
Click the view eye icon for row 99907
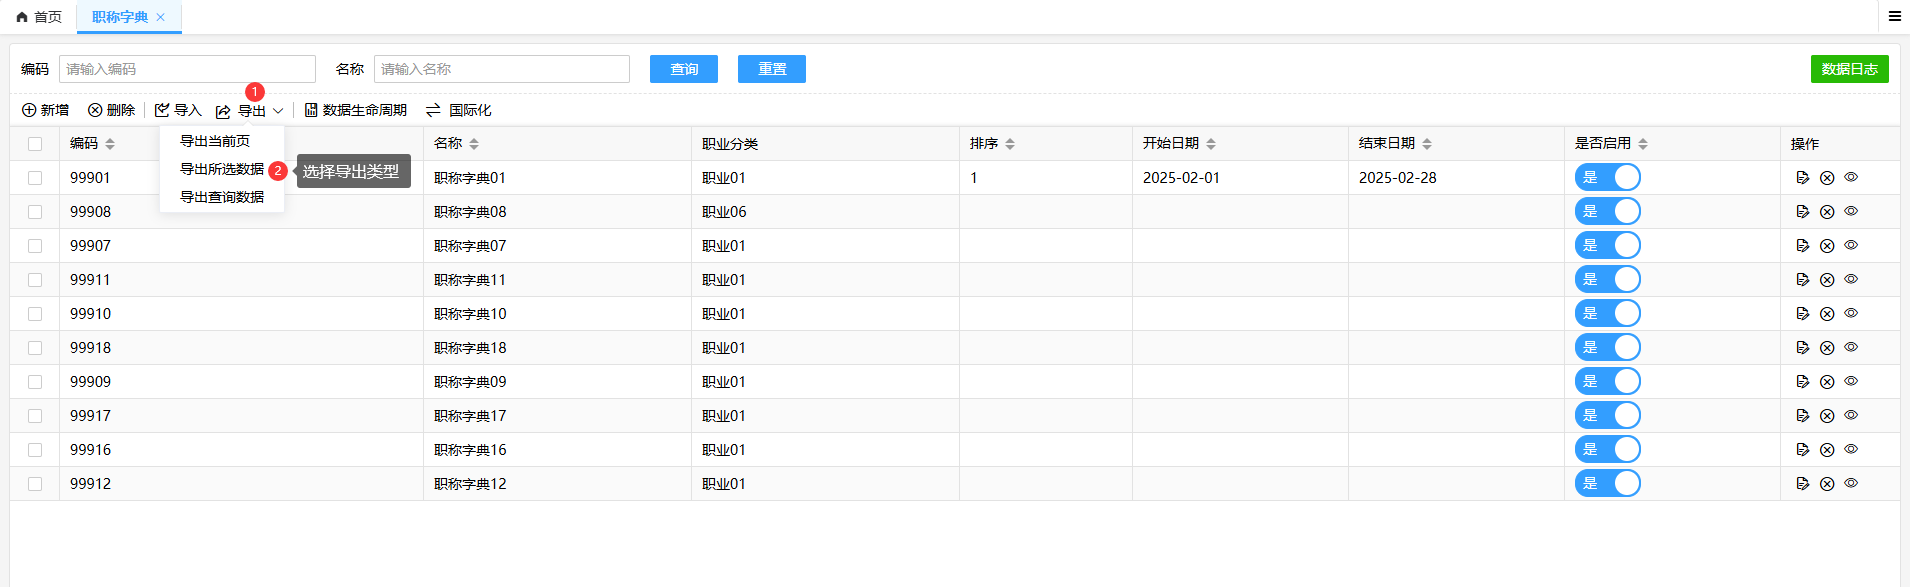[1851, 245]
